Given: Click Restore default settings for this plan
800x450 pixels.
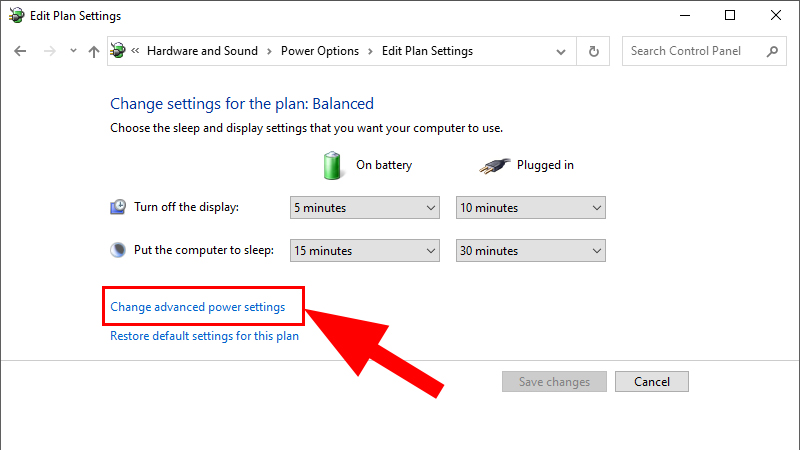Looking at the screenshot, I should pyautogui.click(x=204, y=336).
